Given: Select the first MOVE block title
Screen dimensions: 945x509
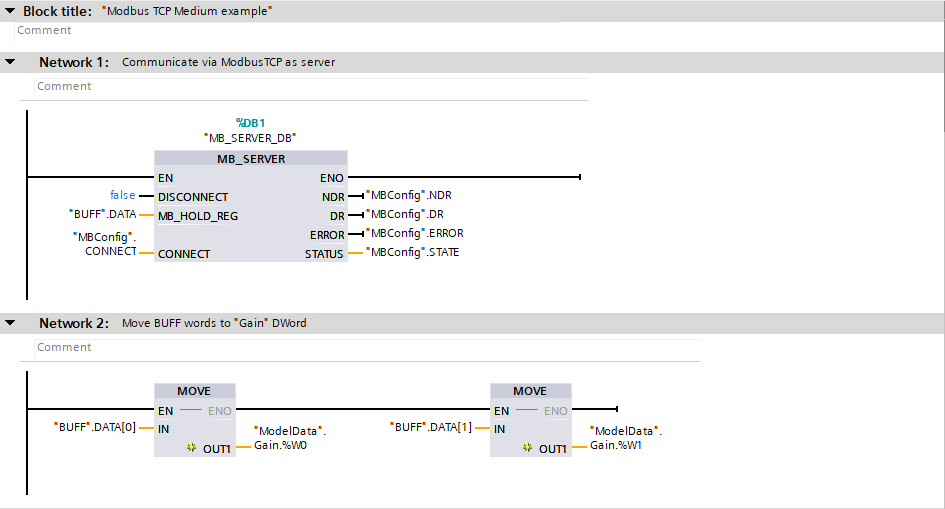Looking at the screenshot, I should [x=194, y=391].
